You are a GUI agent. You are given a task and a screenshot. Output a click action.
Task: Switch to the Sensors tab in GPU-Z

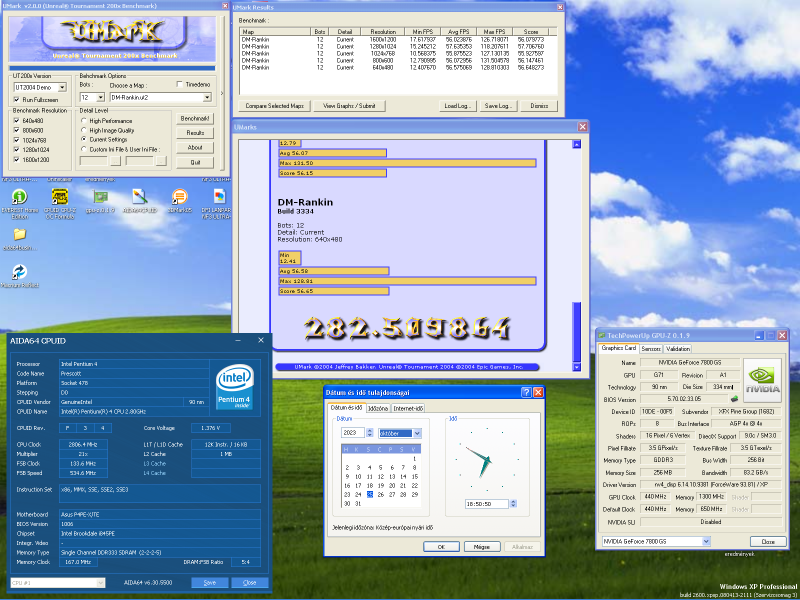click(651, 349)
